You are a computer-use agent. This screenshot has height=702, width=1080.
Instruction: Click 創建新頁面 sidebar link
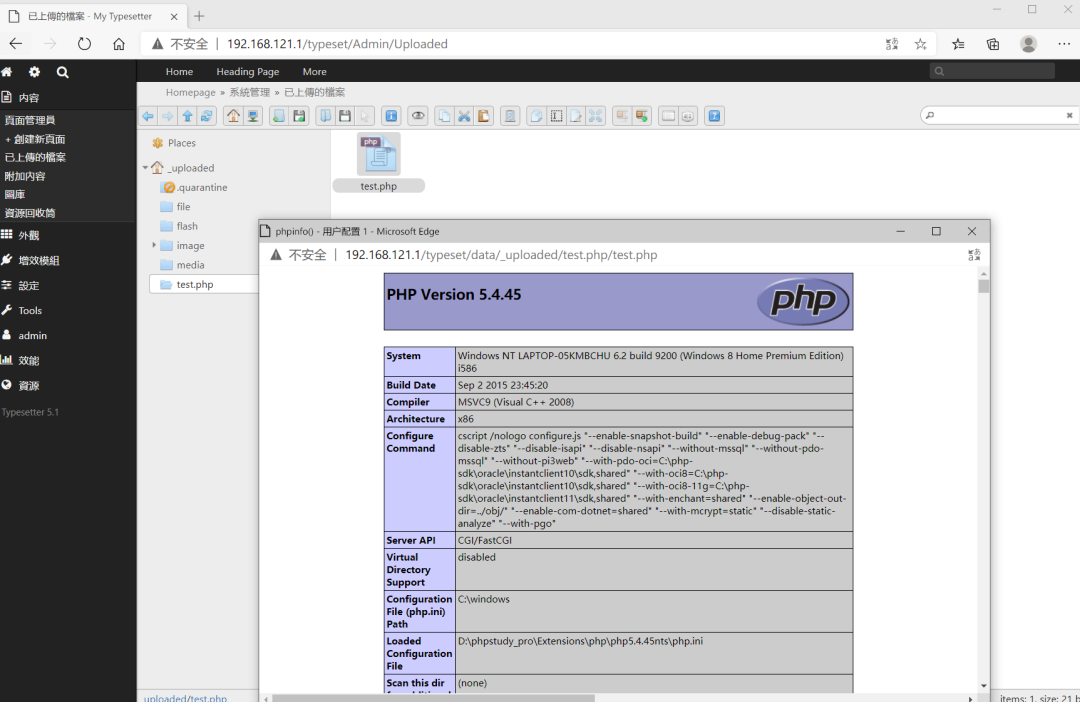point(34,139)
